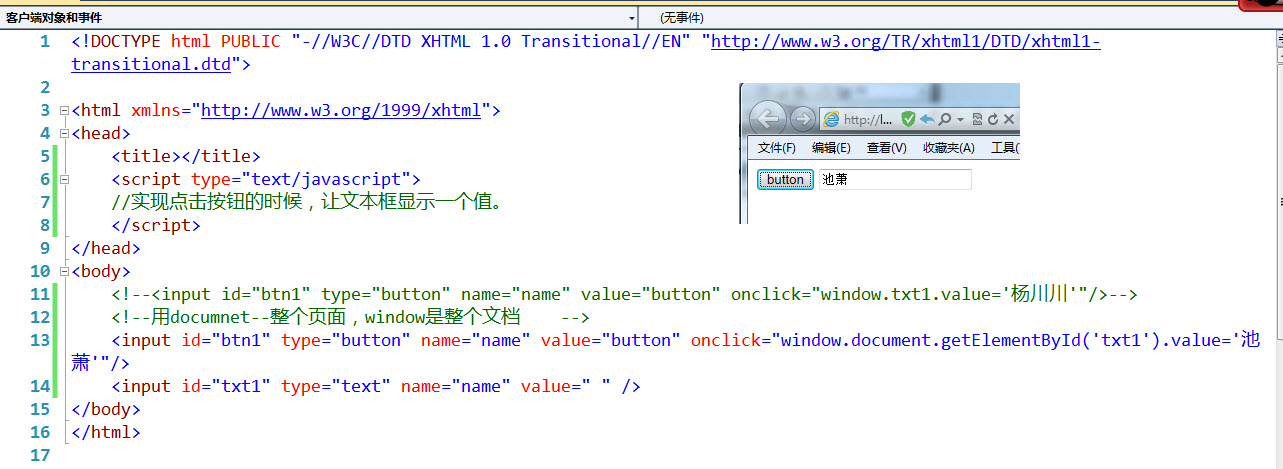Open the http://www.w3.org/1999/xhtml link
1283x469 pixels.
(341, 110)
